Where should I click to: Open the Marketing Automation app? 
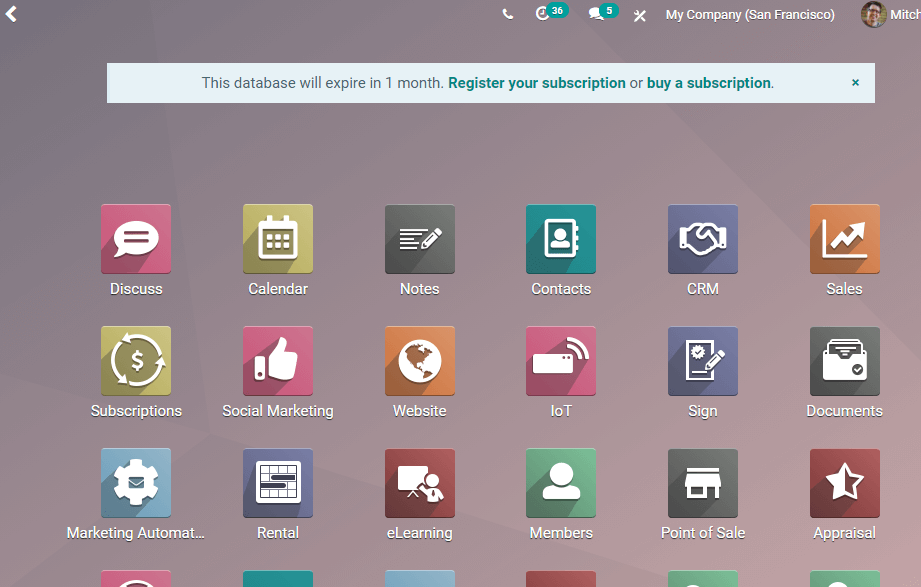[136, 483]
